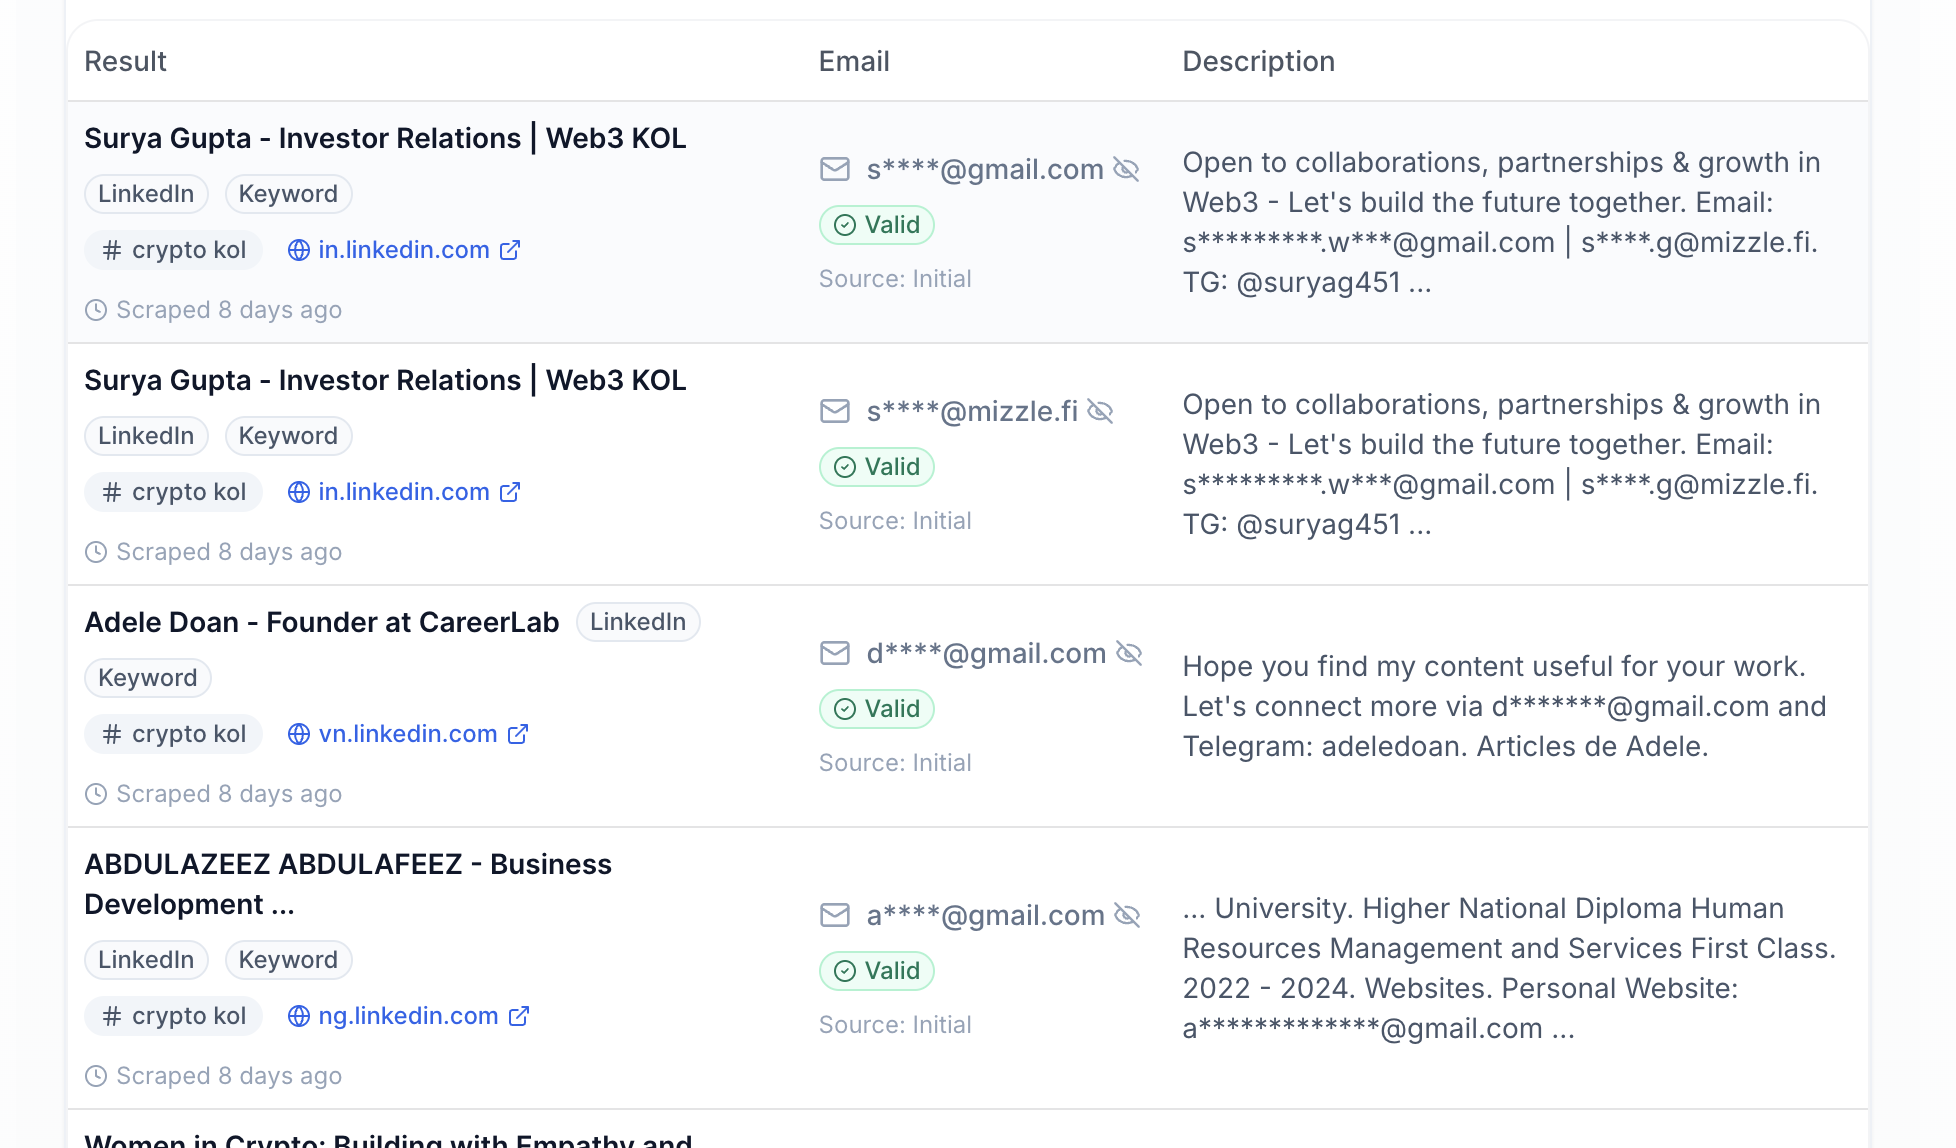
Task: Click the Valid badge under s****@mizzle.fi
Action: [x=876, y=466]
